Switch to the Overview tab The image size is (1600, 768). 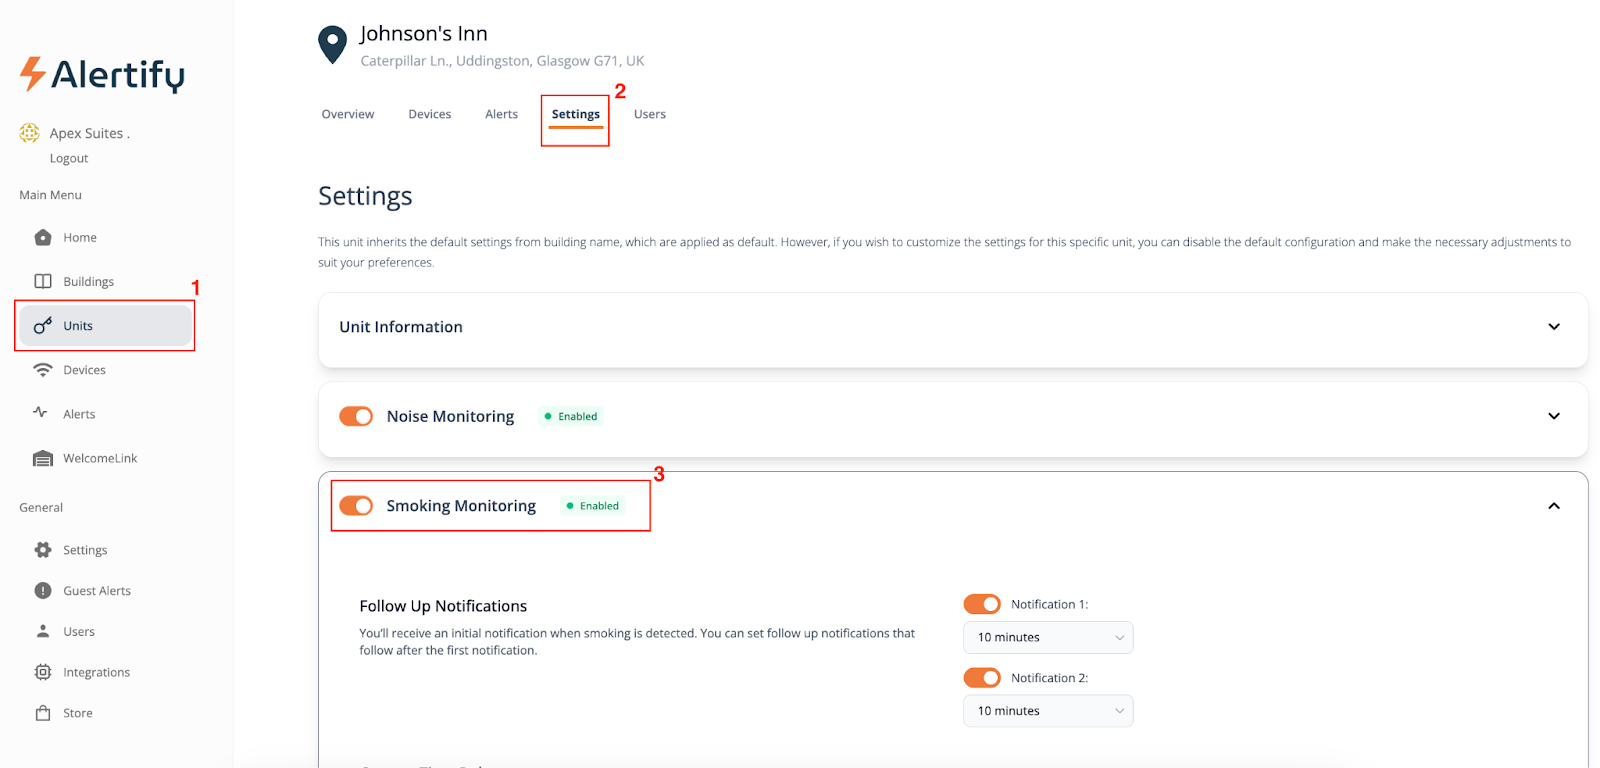coord(348,114)
